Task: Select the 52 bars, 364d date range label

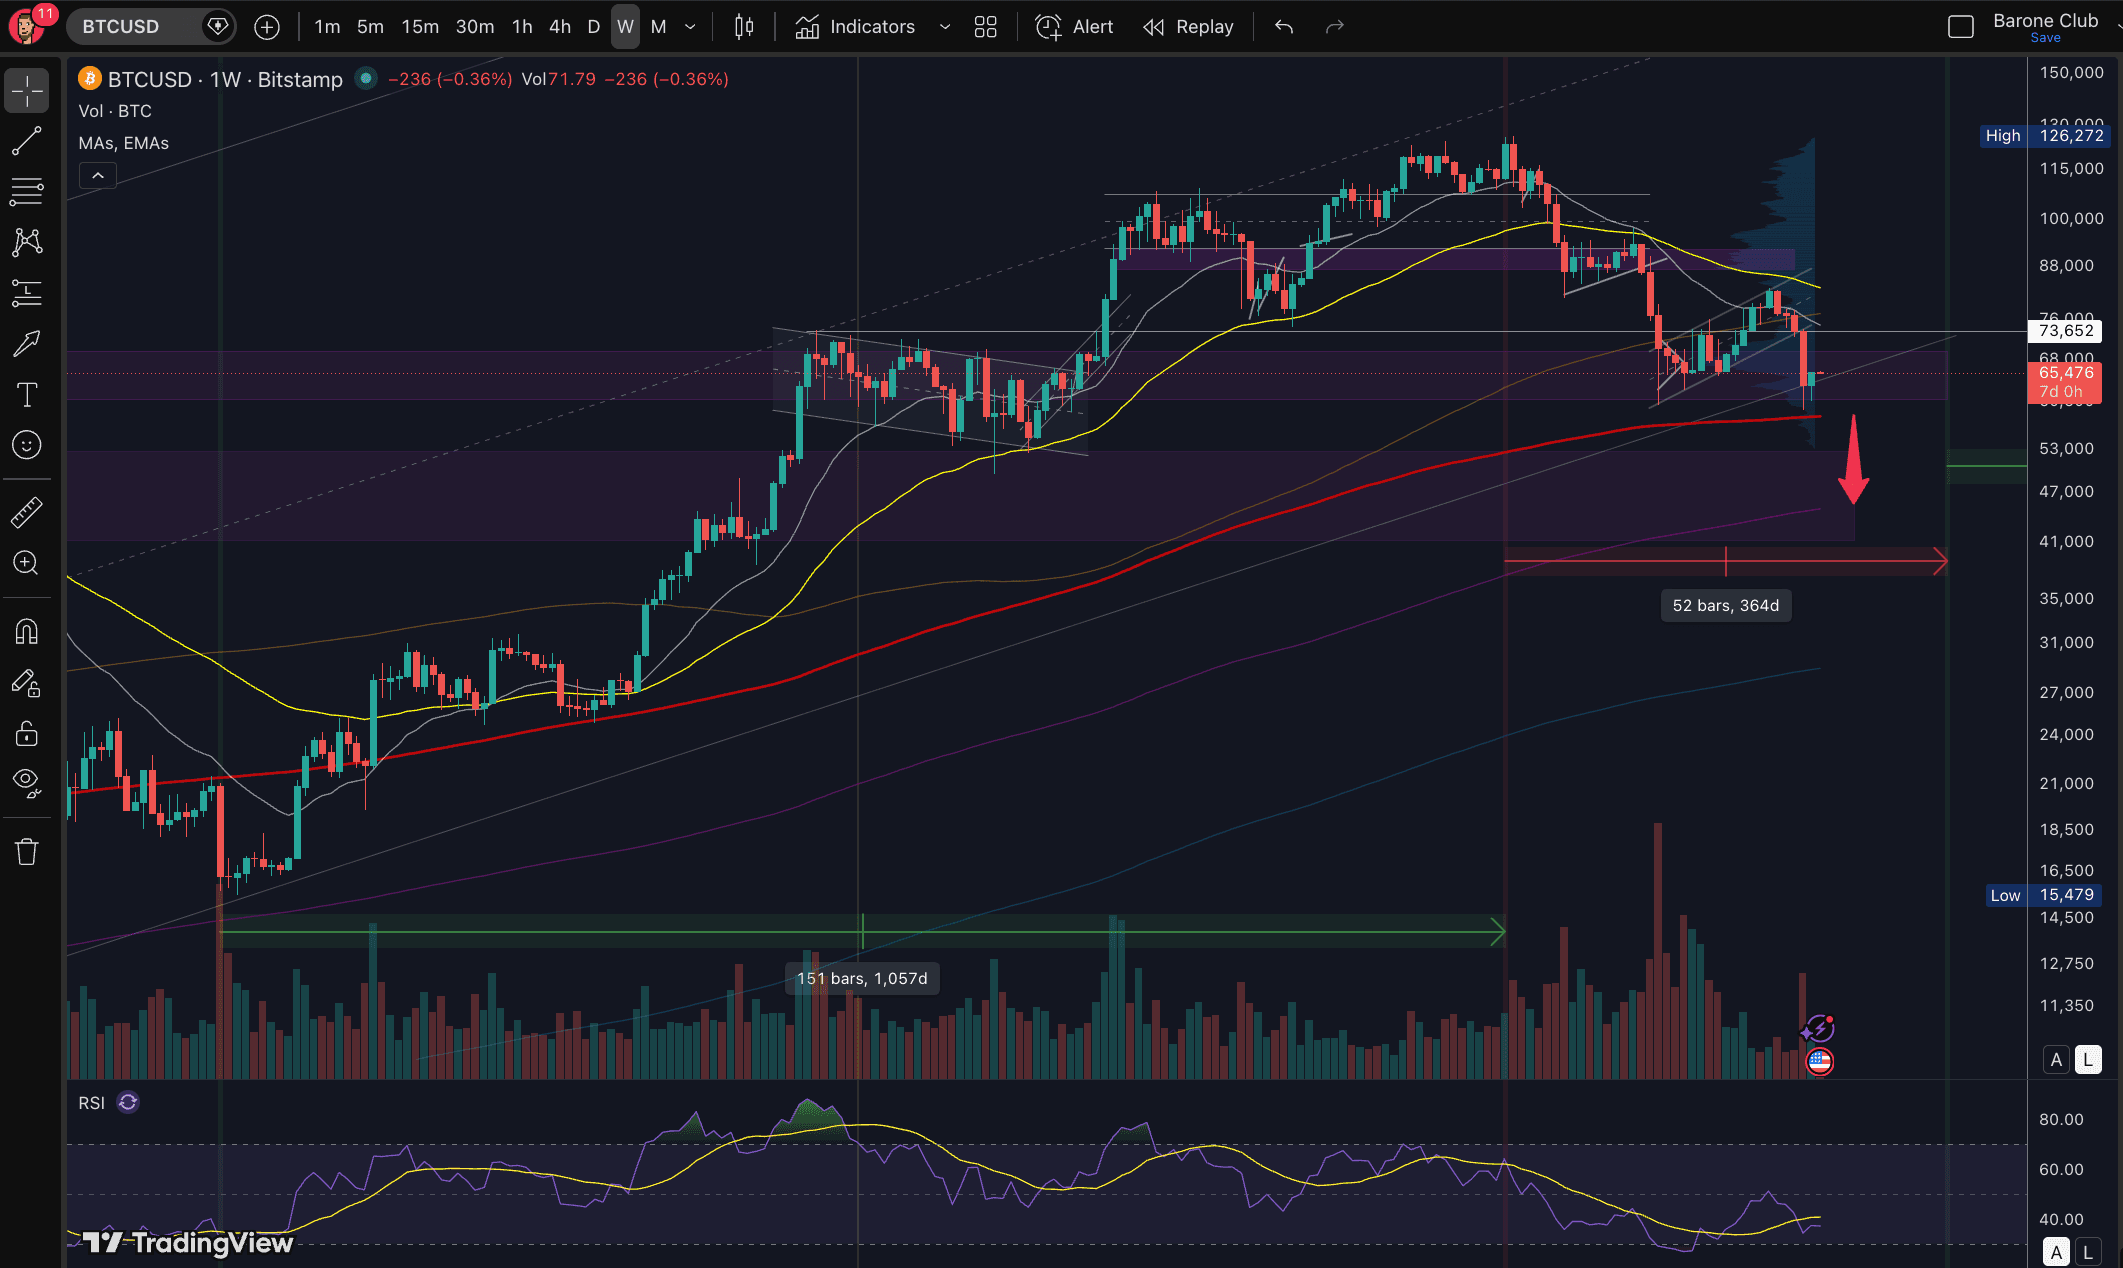Action: pyautogui.click(x=1726, y=605)
